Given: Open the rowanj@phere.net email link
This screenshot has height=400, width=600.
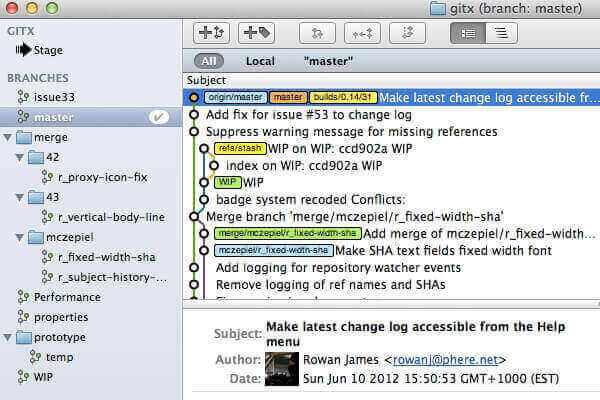Looking at the screenshot, I should tap(446, 360).
